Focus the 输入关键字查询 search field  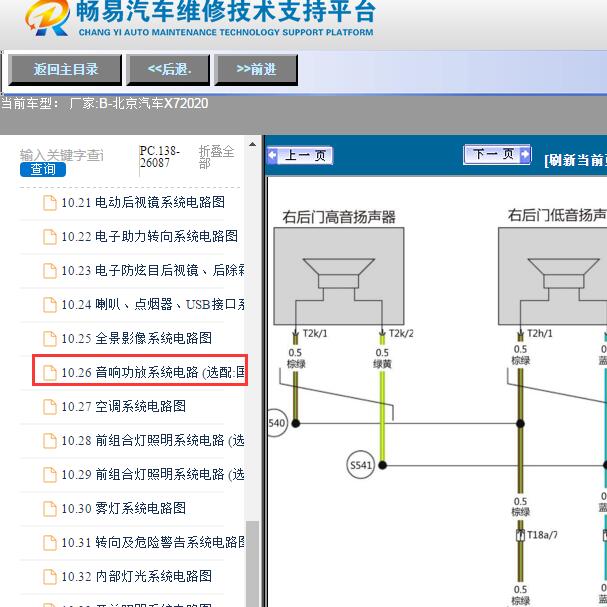(62, 155)
